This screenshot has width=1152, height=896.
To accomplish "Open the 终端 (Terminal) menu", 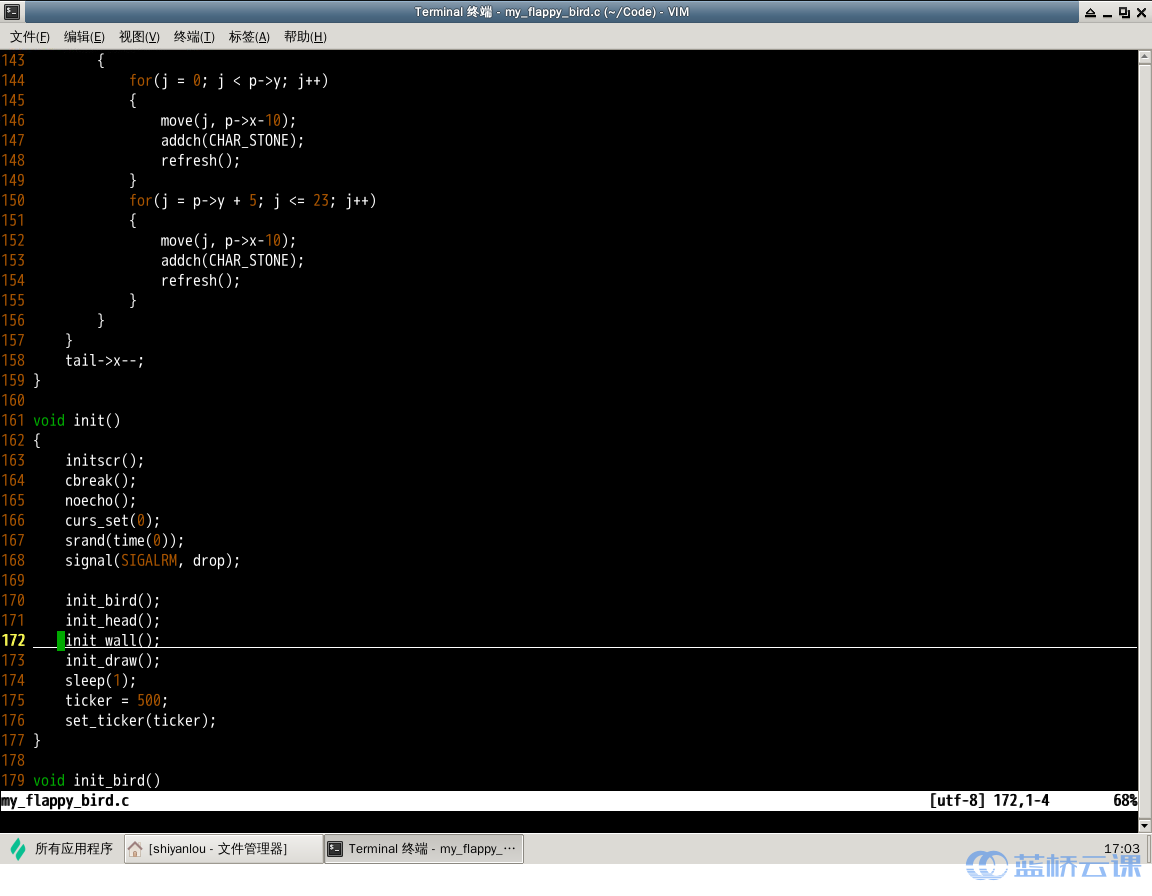I will (194, 37).
